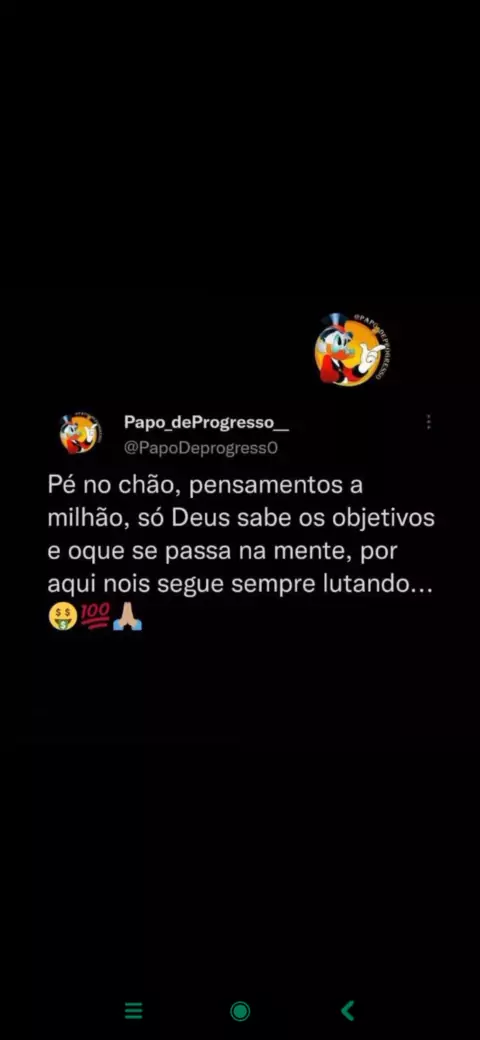
Task: Go back with the Android back arrow
Action: coord(347,1011)
